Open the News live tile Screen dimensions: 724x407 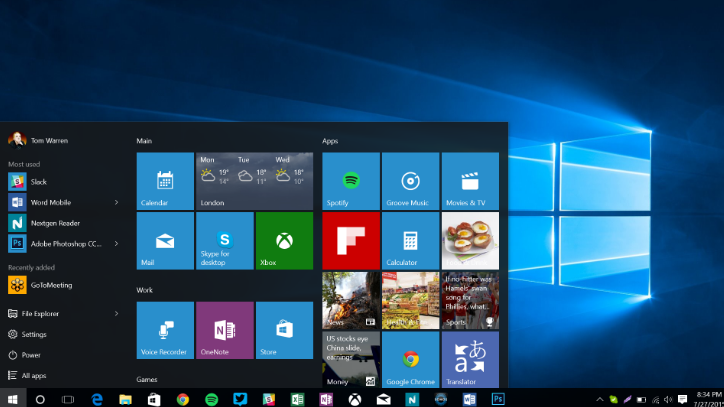coord(351,300)
